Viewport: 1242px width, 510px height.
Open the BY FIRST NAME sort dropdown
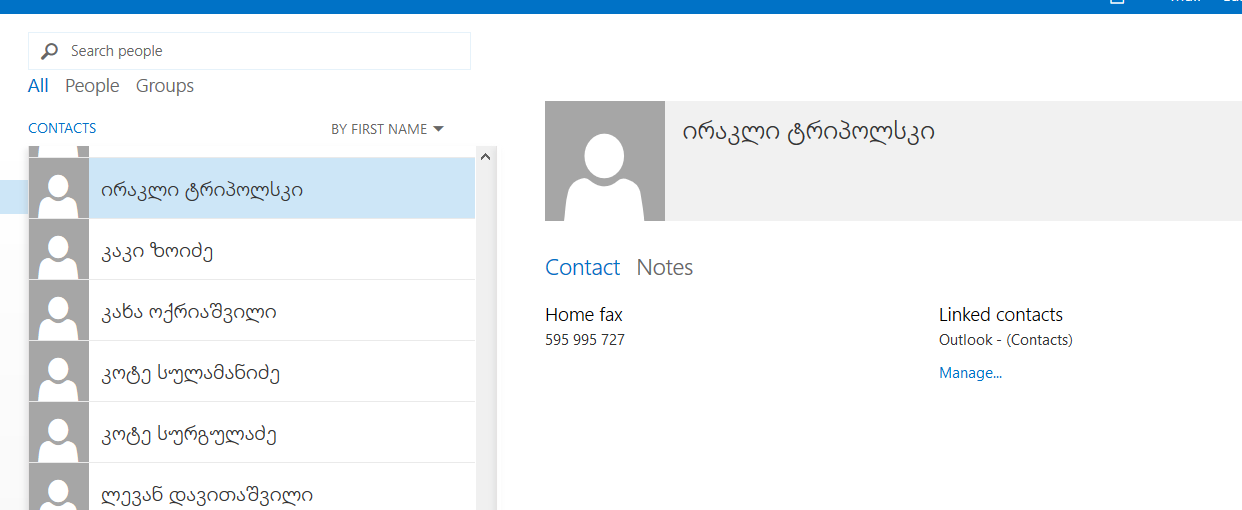[x=387, y=129]
